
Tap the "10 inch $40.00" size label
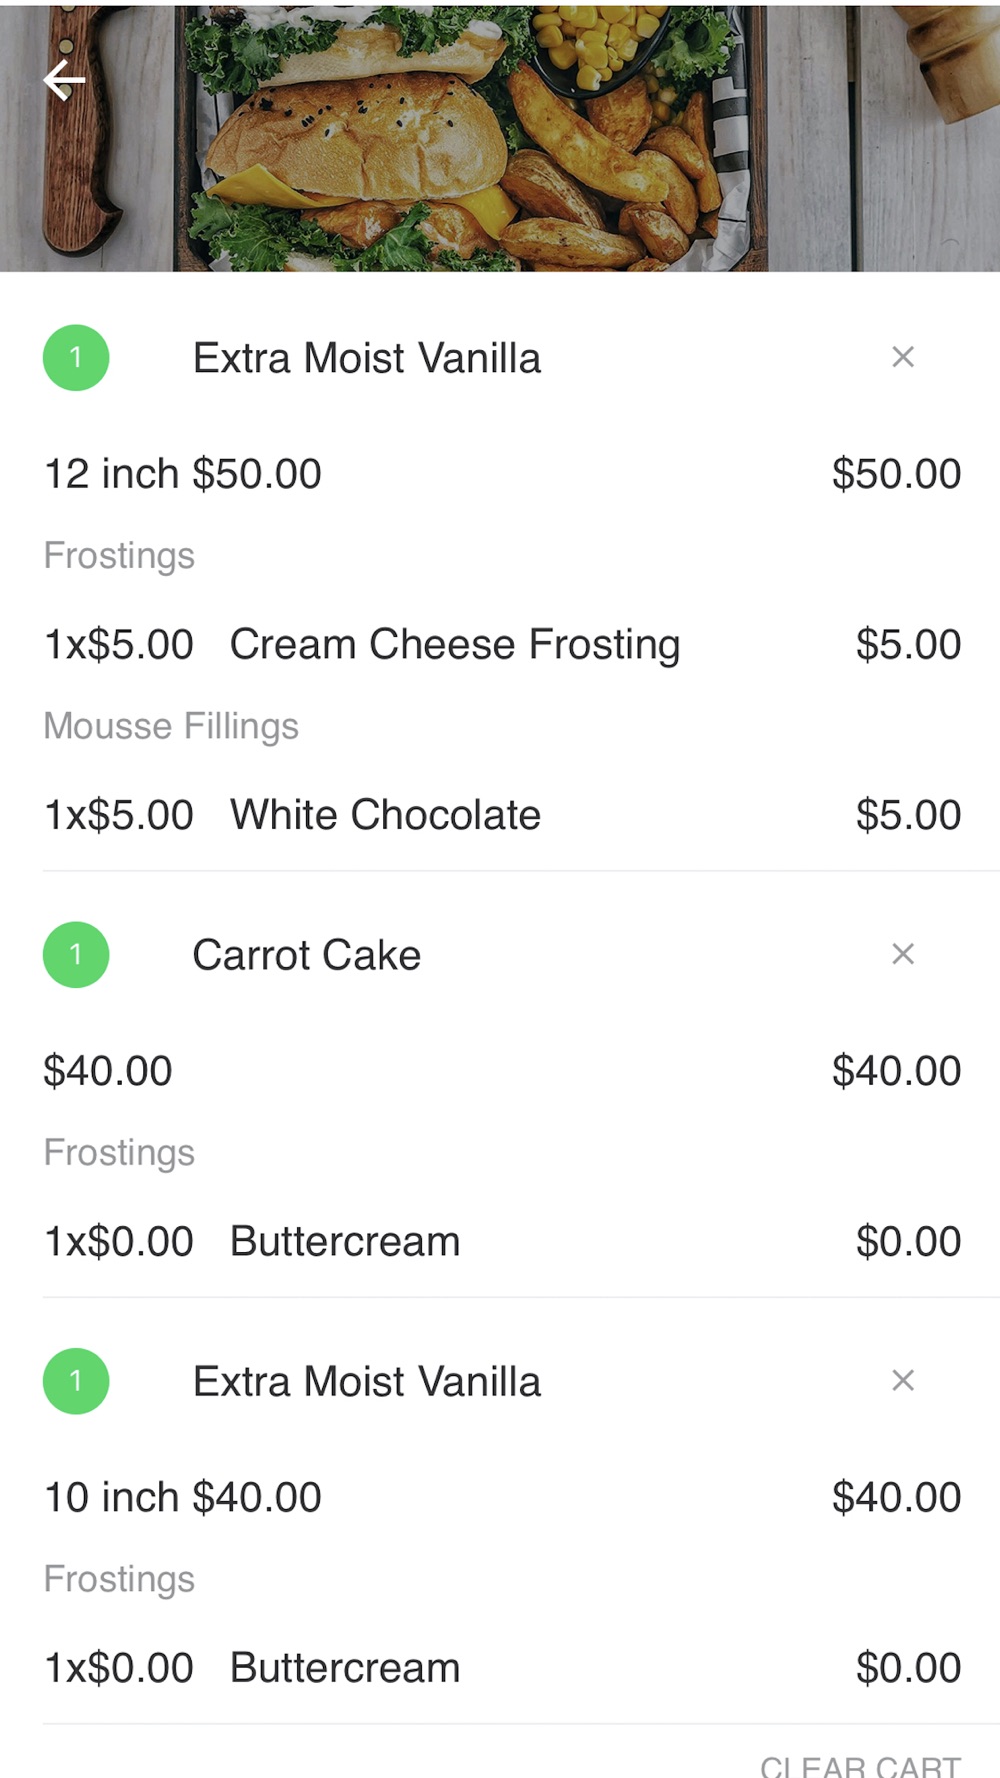tap(183, 1498)
